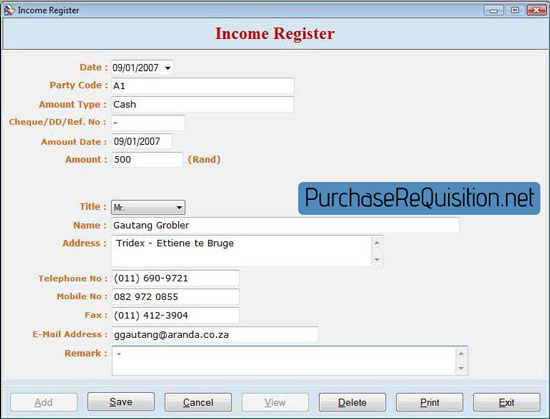Image resolution: width=550 pixels, height=419 pixels.
Task: Click the Address field scroll down arrow
Action: click(377, 259)
